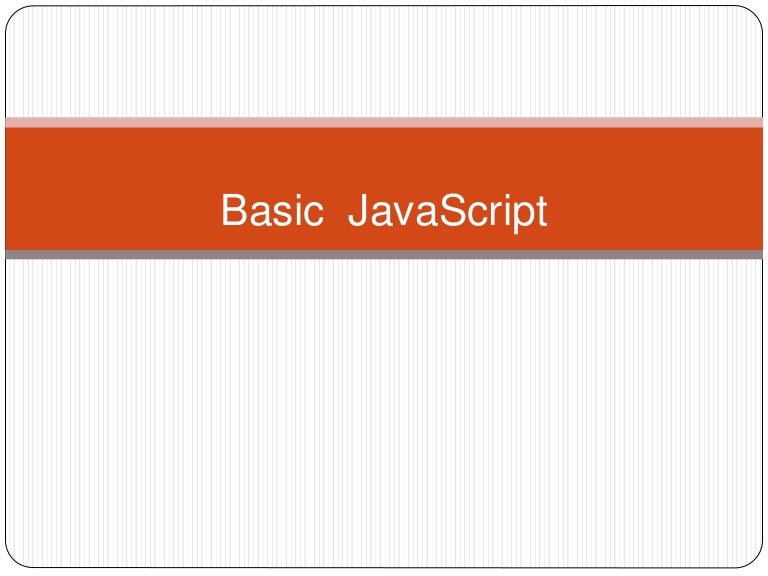The image size is (768, 576).
Task: Place cursor in gap between Basic and JavaScript
Action: (x=336, y=211)
